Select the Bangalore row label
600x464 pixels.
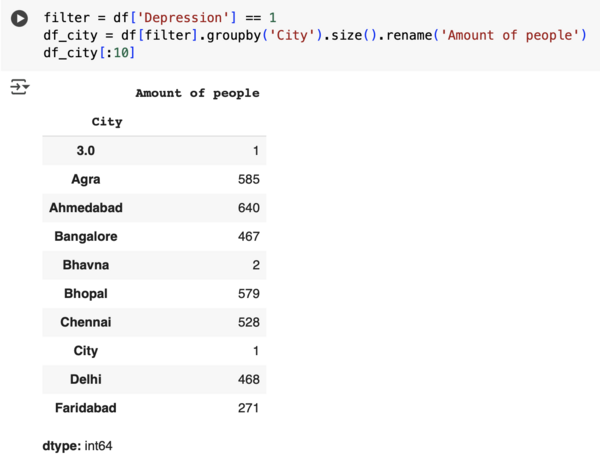pyautogui.click(x=86, y=237)
